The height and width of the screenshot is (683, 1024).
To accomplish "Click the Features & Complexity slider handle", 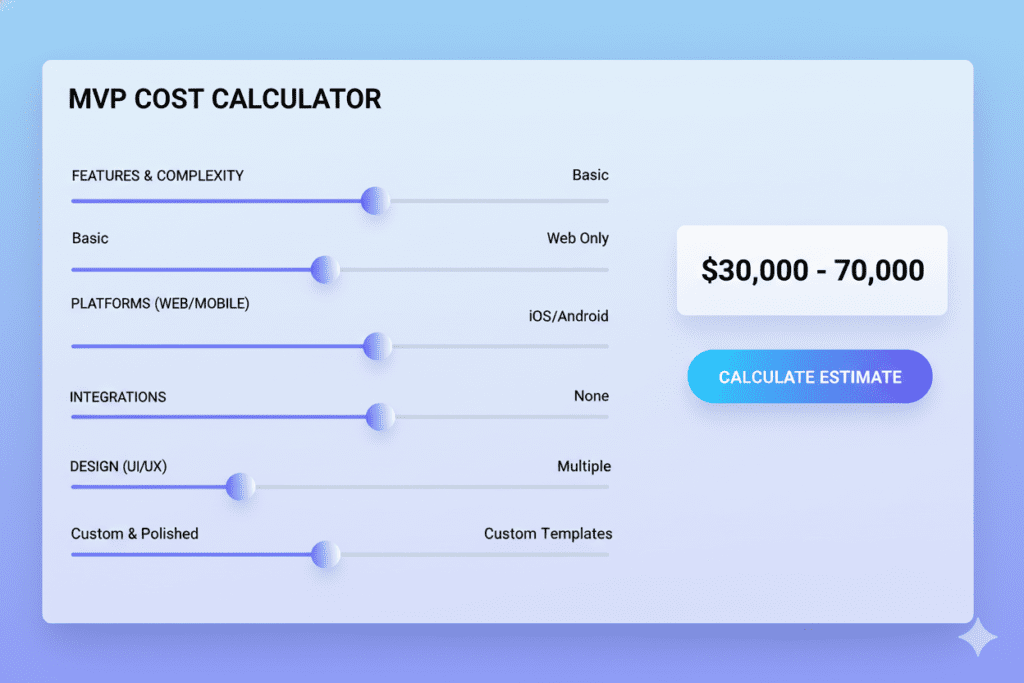I will (x=375, y=201).
